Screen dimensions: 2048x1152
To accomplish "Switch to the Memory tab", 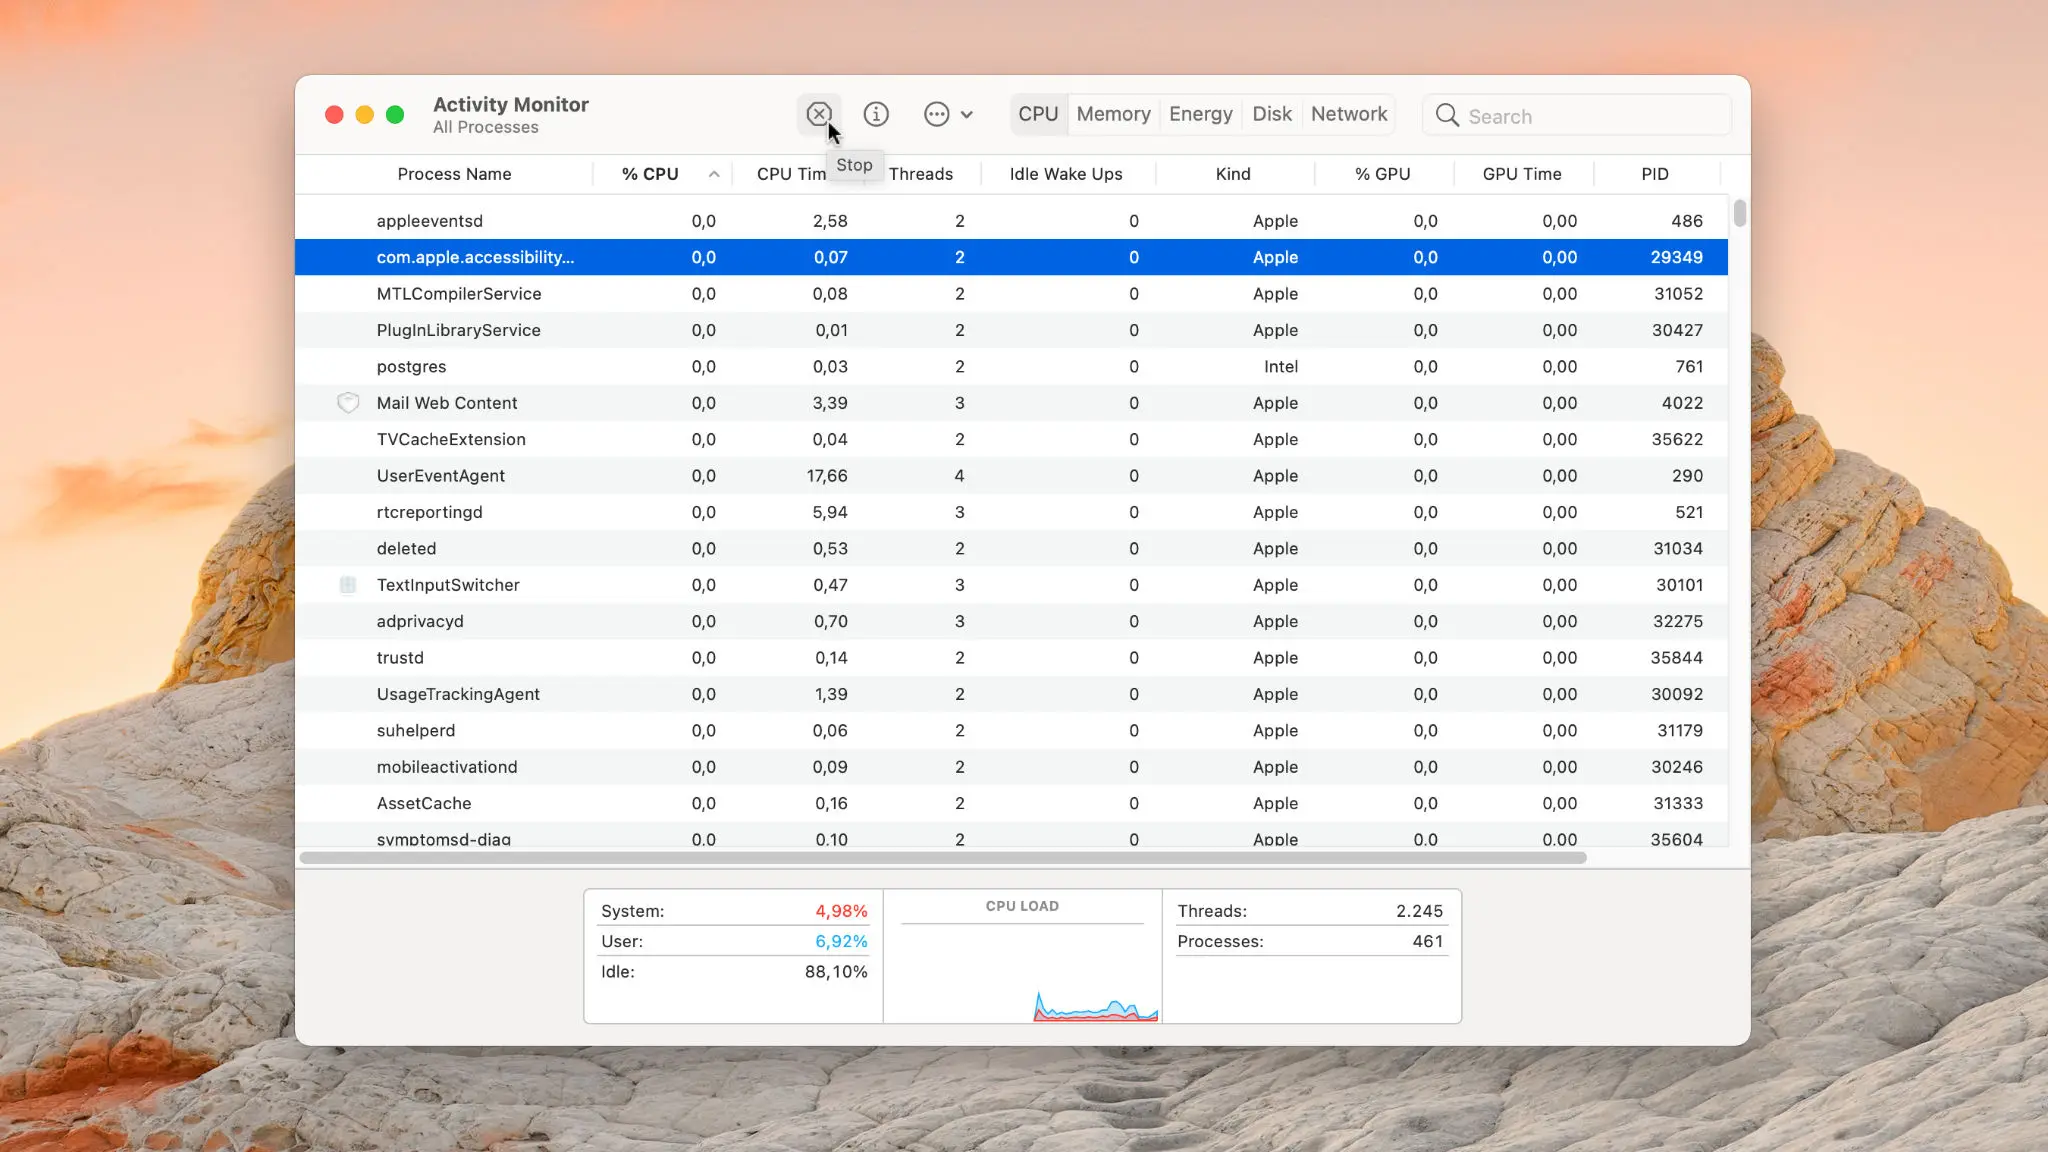I will point(1113,114).
